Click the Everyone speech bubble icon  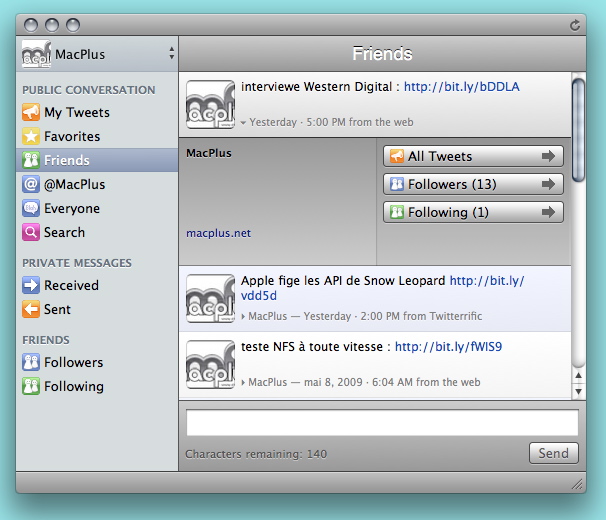point(31,208)
